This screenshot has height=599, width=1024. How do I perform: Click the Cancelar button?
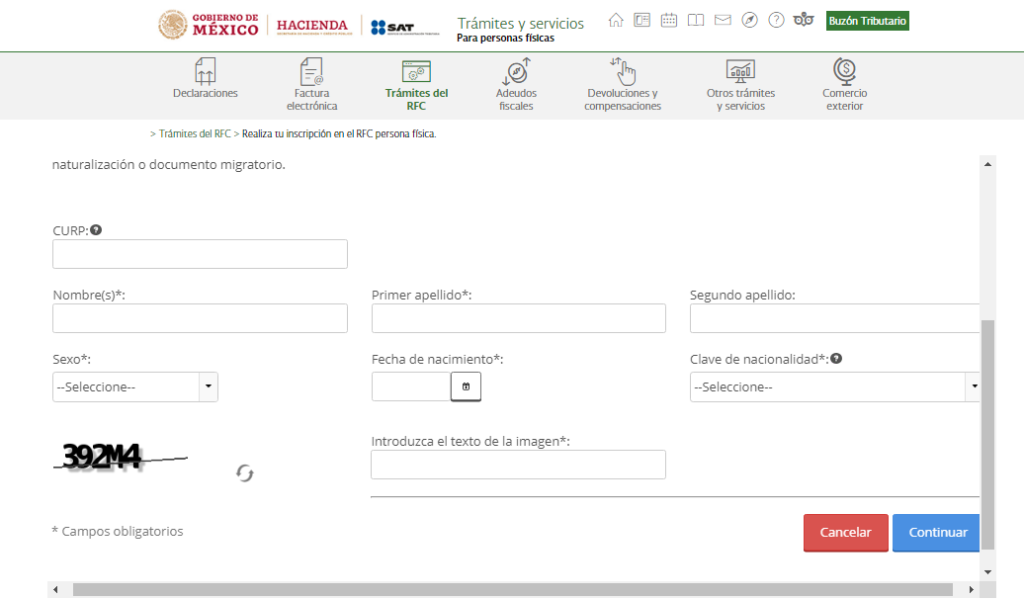(x=846, y=532)
